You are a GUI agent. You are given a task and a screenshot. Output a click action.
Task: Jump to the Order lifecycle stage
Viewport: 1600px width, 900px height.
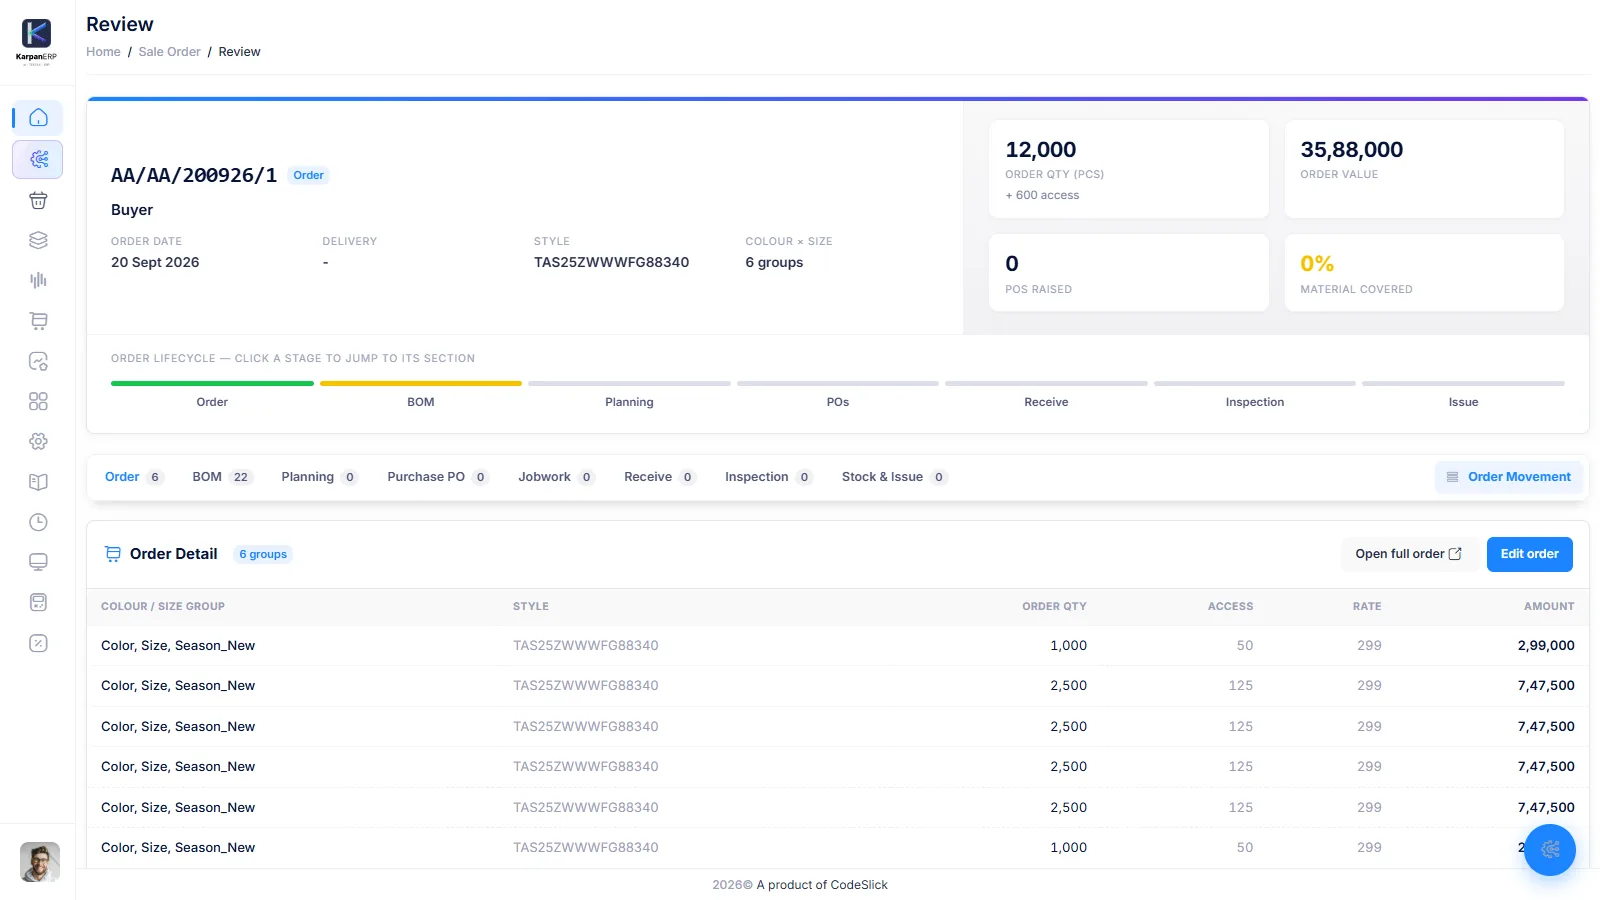[212, 394]
